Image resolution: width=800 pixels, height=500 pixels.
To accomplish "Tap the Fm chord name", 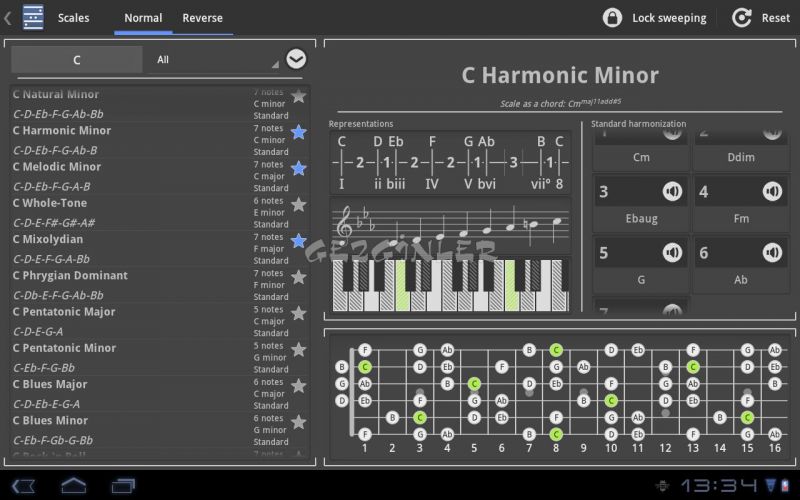I will click(x=741, y=218).
